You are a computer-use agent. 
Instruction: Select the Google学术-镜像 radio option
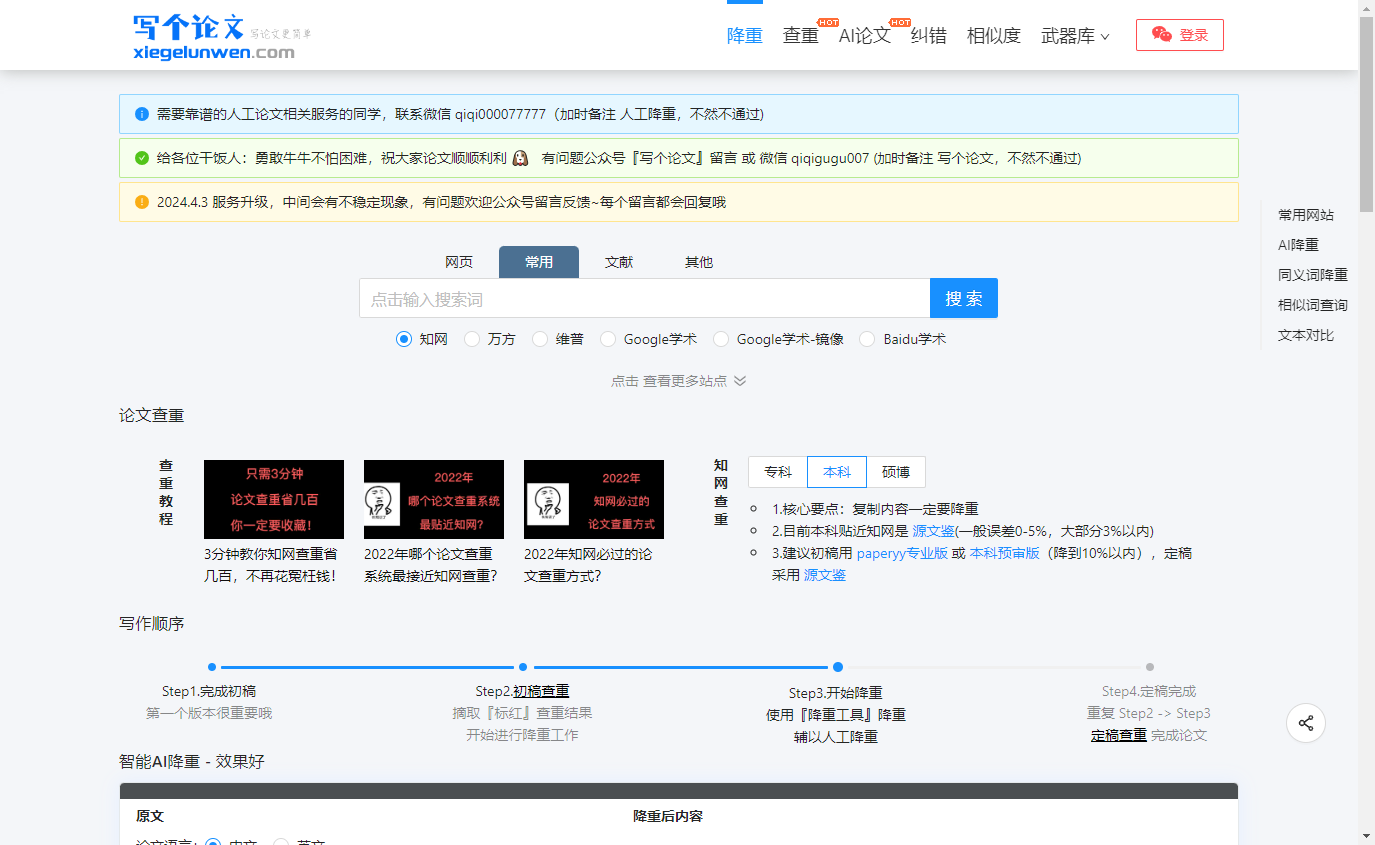[721, 339]
